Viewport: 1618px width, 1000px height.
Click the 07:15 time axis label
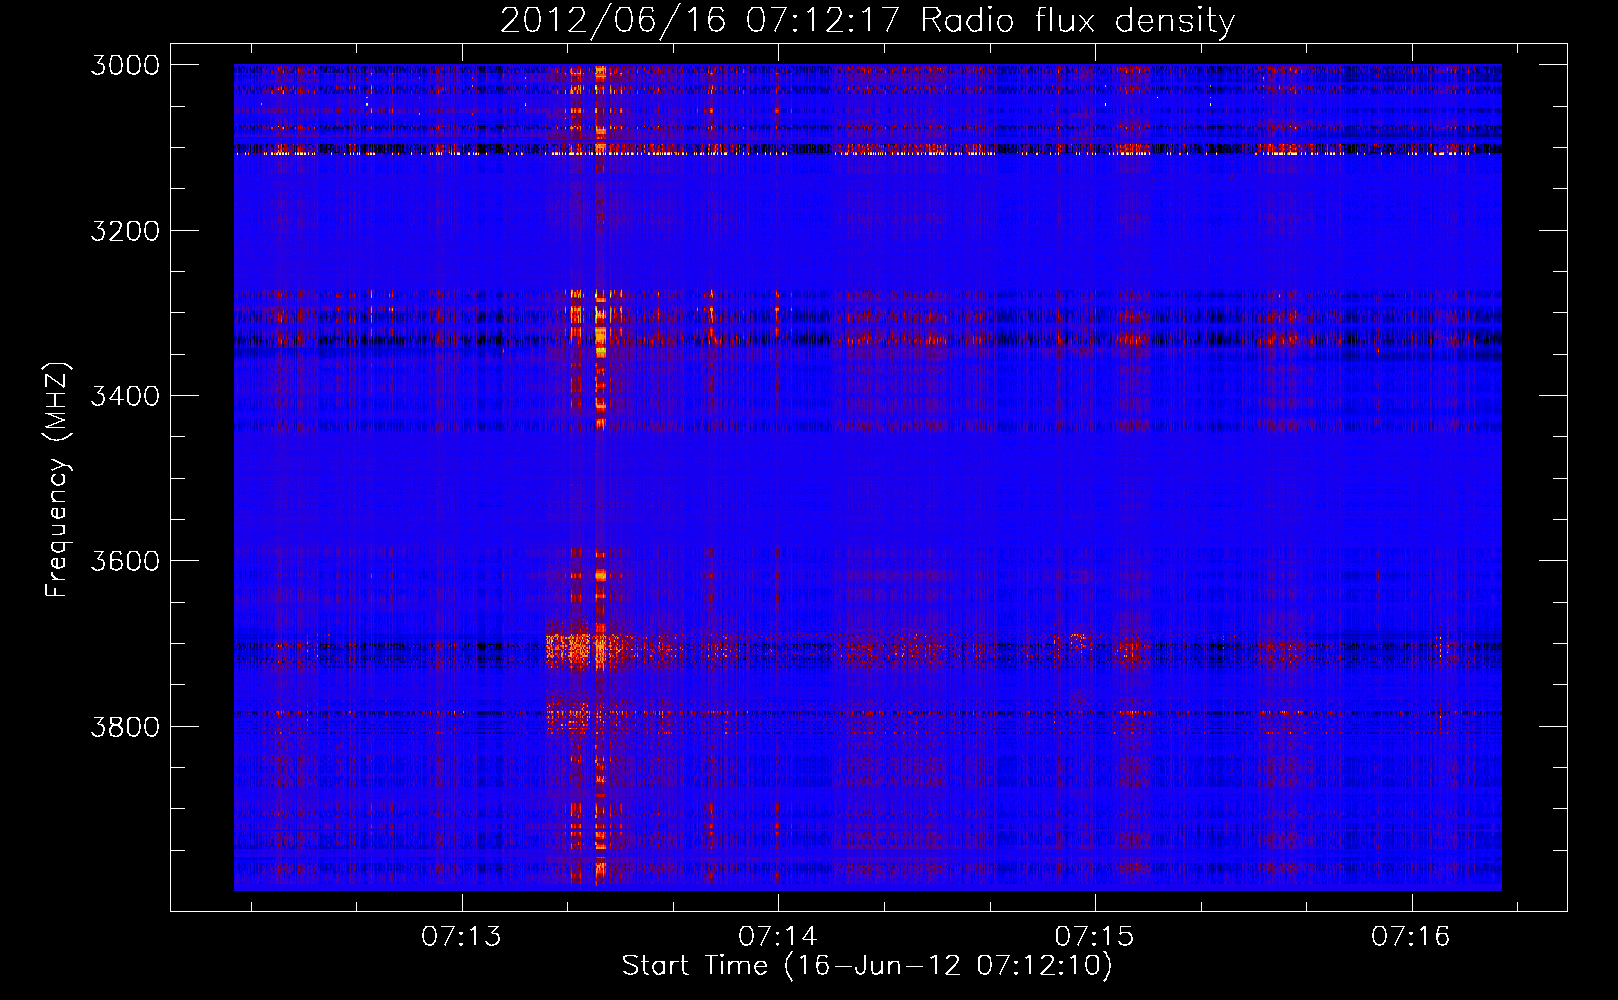[1094, 937]
